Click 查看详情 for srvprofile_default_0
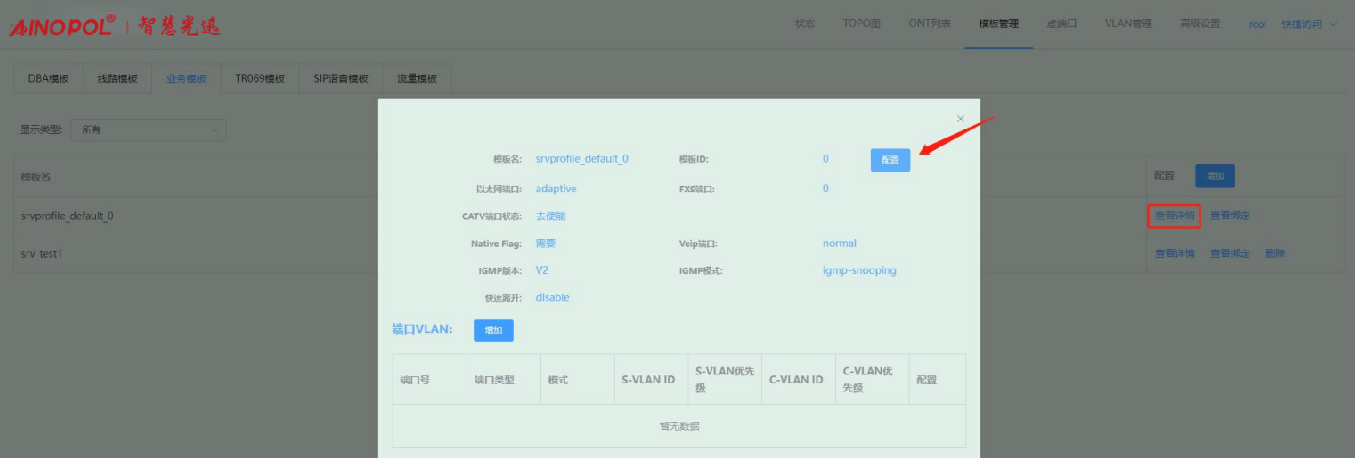1355x458 pixels. click(x=1174, y=215)
